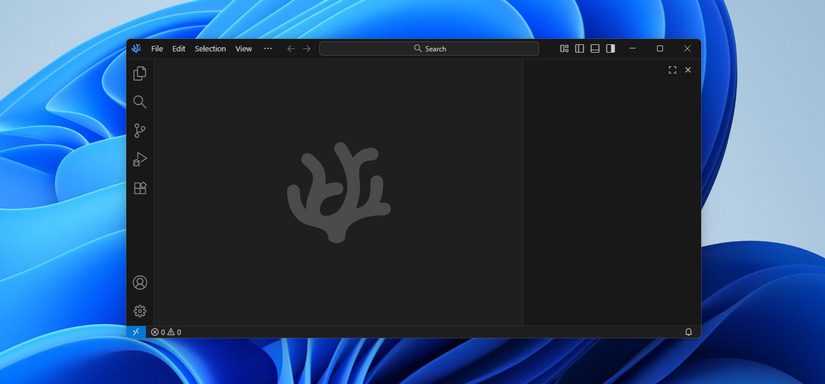Open the Edit menu
The height and width of the screenshot is (384, 825).
pos(179,48)
